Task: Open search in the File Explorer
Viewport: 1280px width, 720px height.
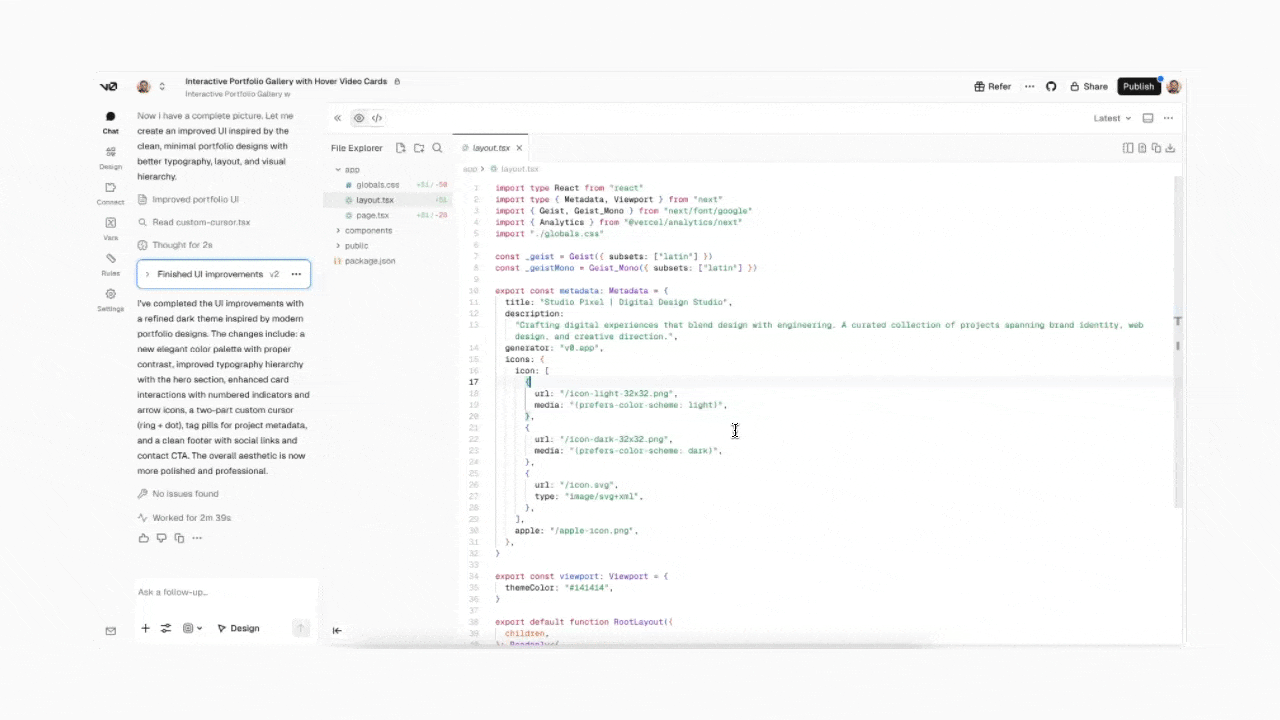Action: [437, 147]
